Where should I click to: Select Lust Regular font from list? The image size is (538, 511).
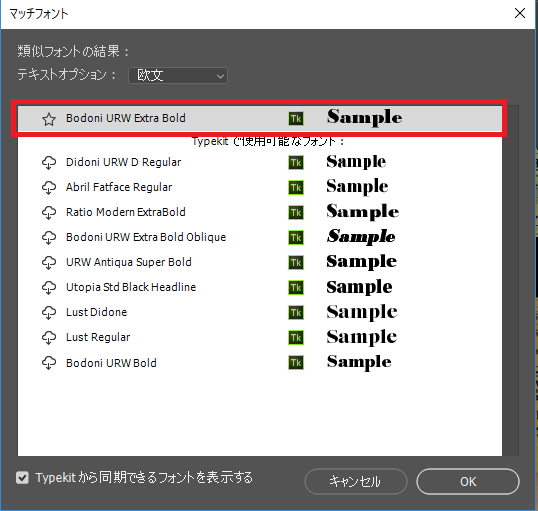(x=260, y=337)
